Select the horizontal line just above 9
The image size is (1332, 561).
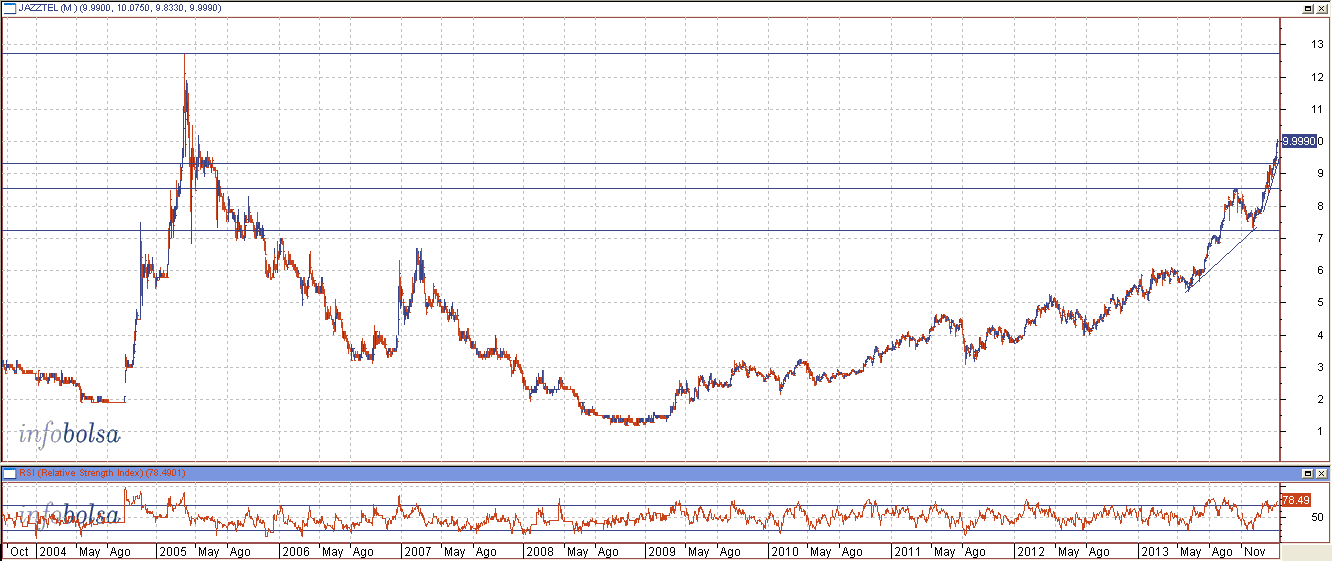point(640,163)
